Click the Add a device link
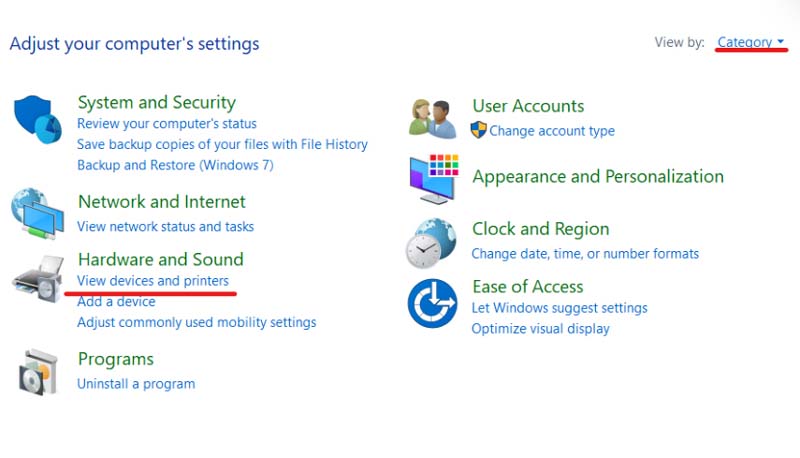The image size is (800, 458). 116,302
